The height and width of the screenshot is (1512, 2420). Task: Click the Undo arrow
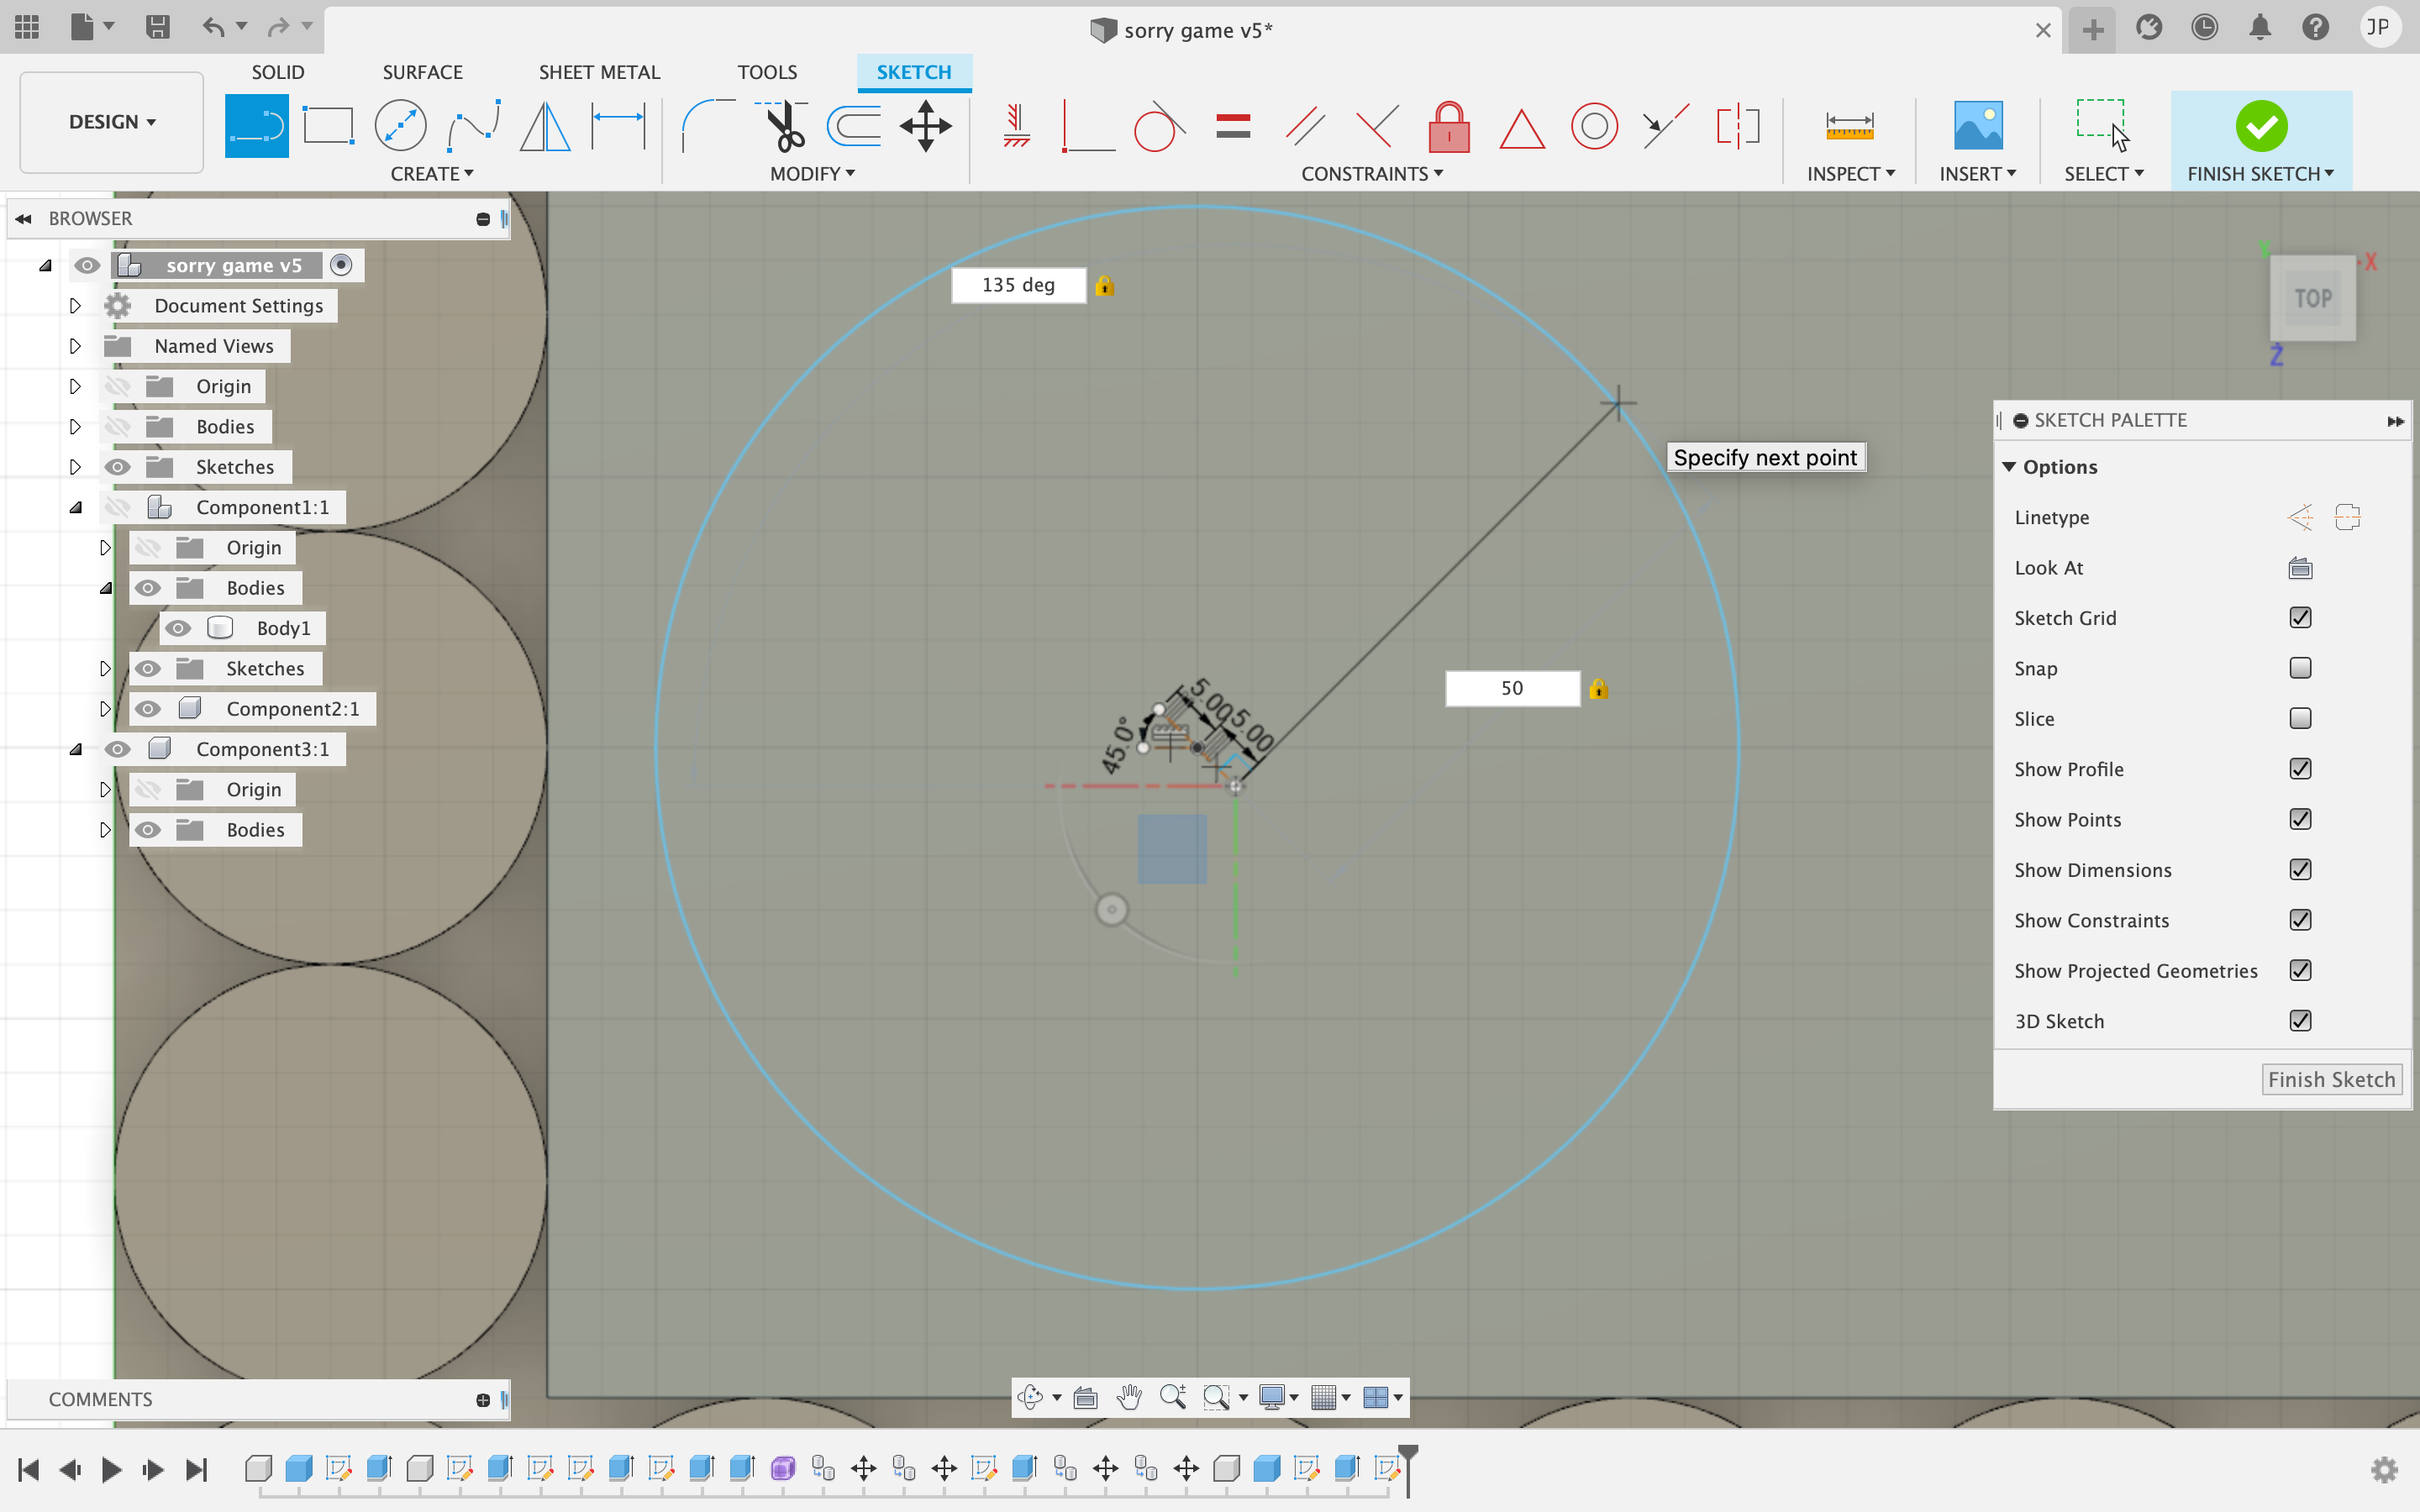(x=213, y=27)
